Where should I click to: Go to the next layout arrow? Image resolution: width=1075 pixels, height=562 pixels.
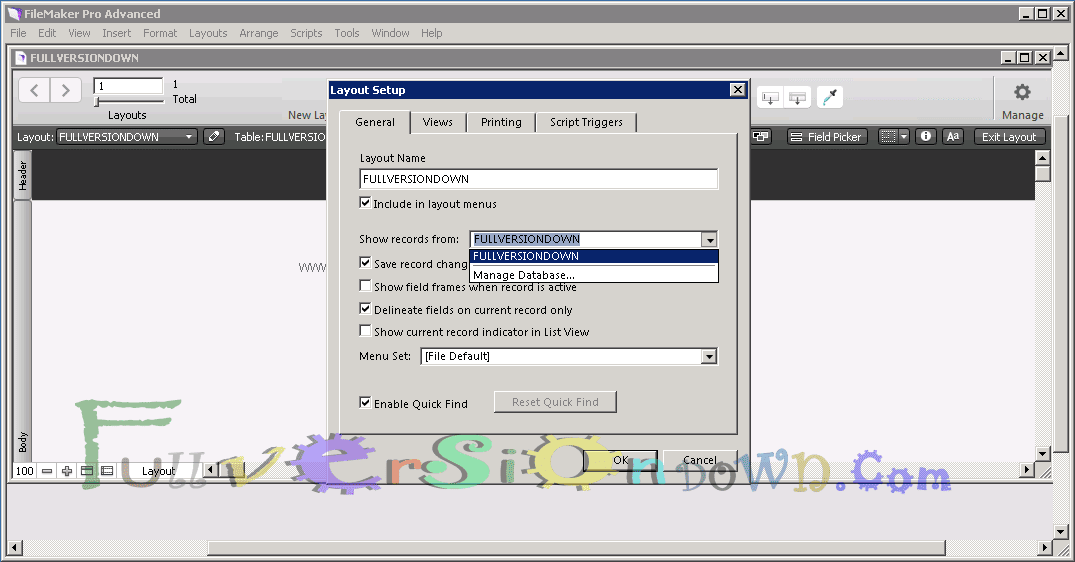pos(65,90)
